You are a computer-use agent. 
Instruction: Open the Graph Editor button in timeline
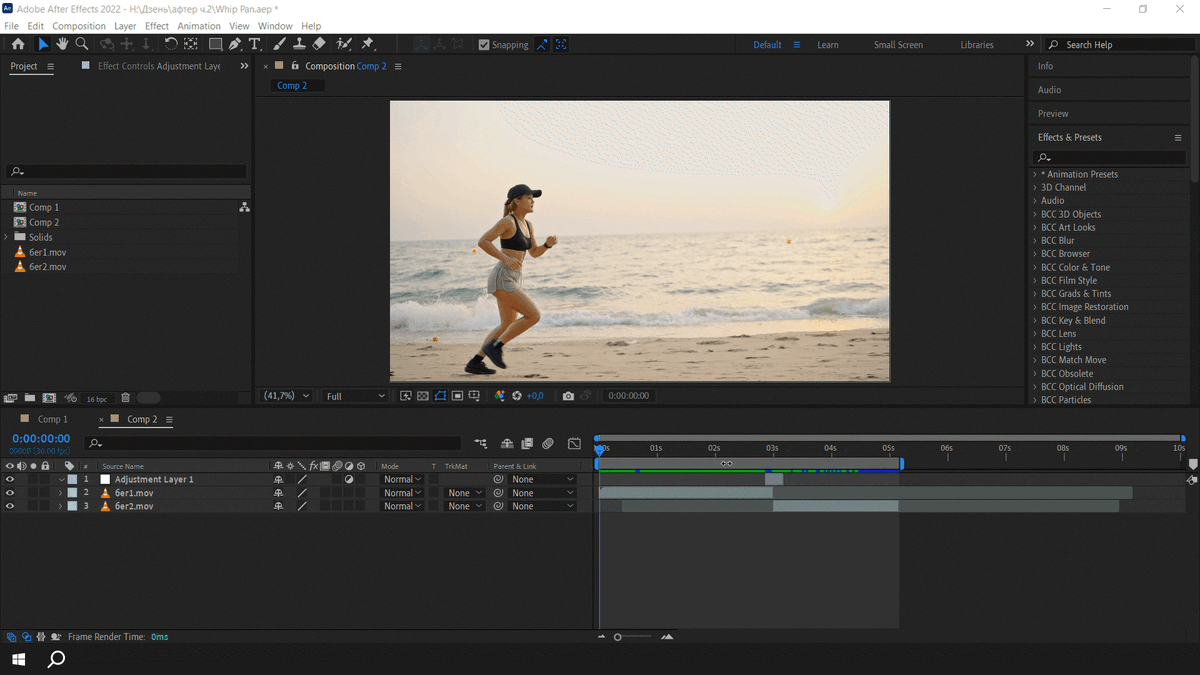click(574, 444)
